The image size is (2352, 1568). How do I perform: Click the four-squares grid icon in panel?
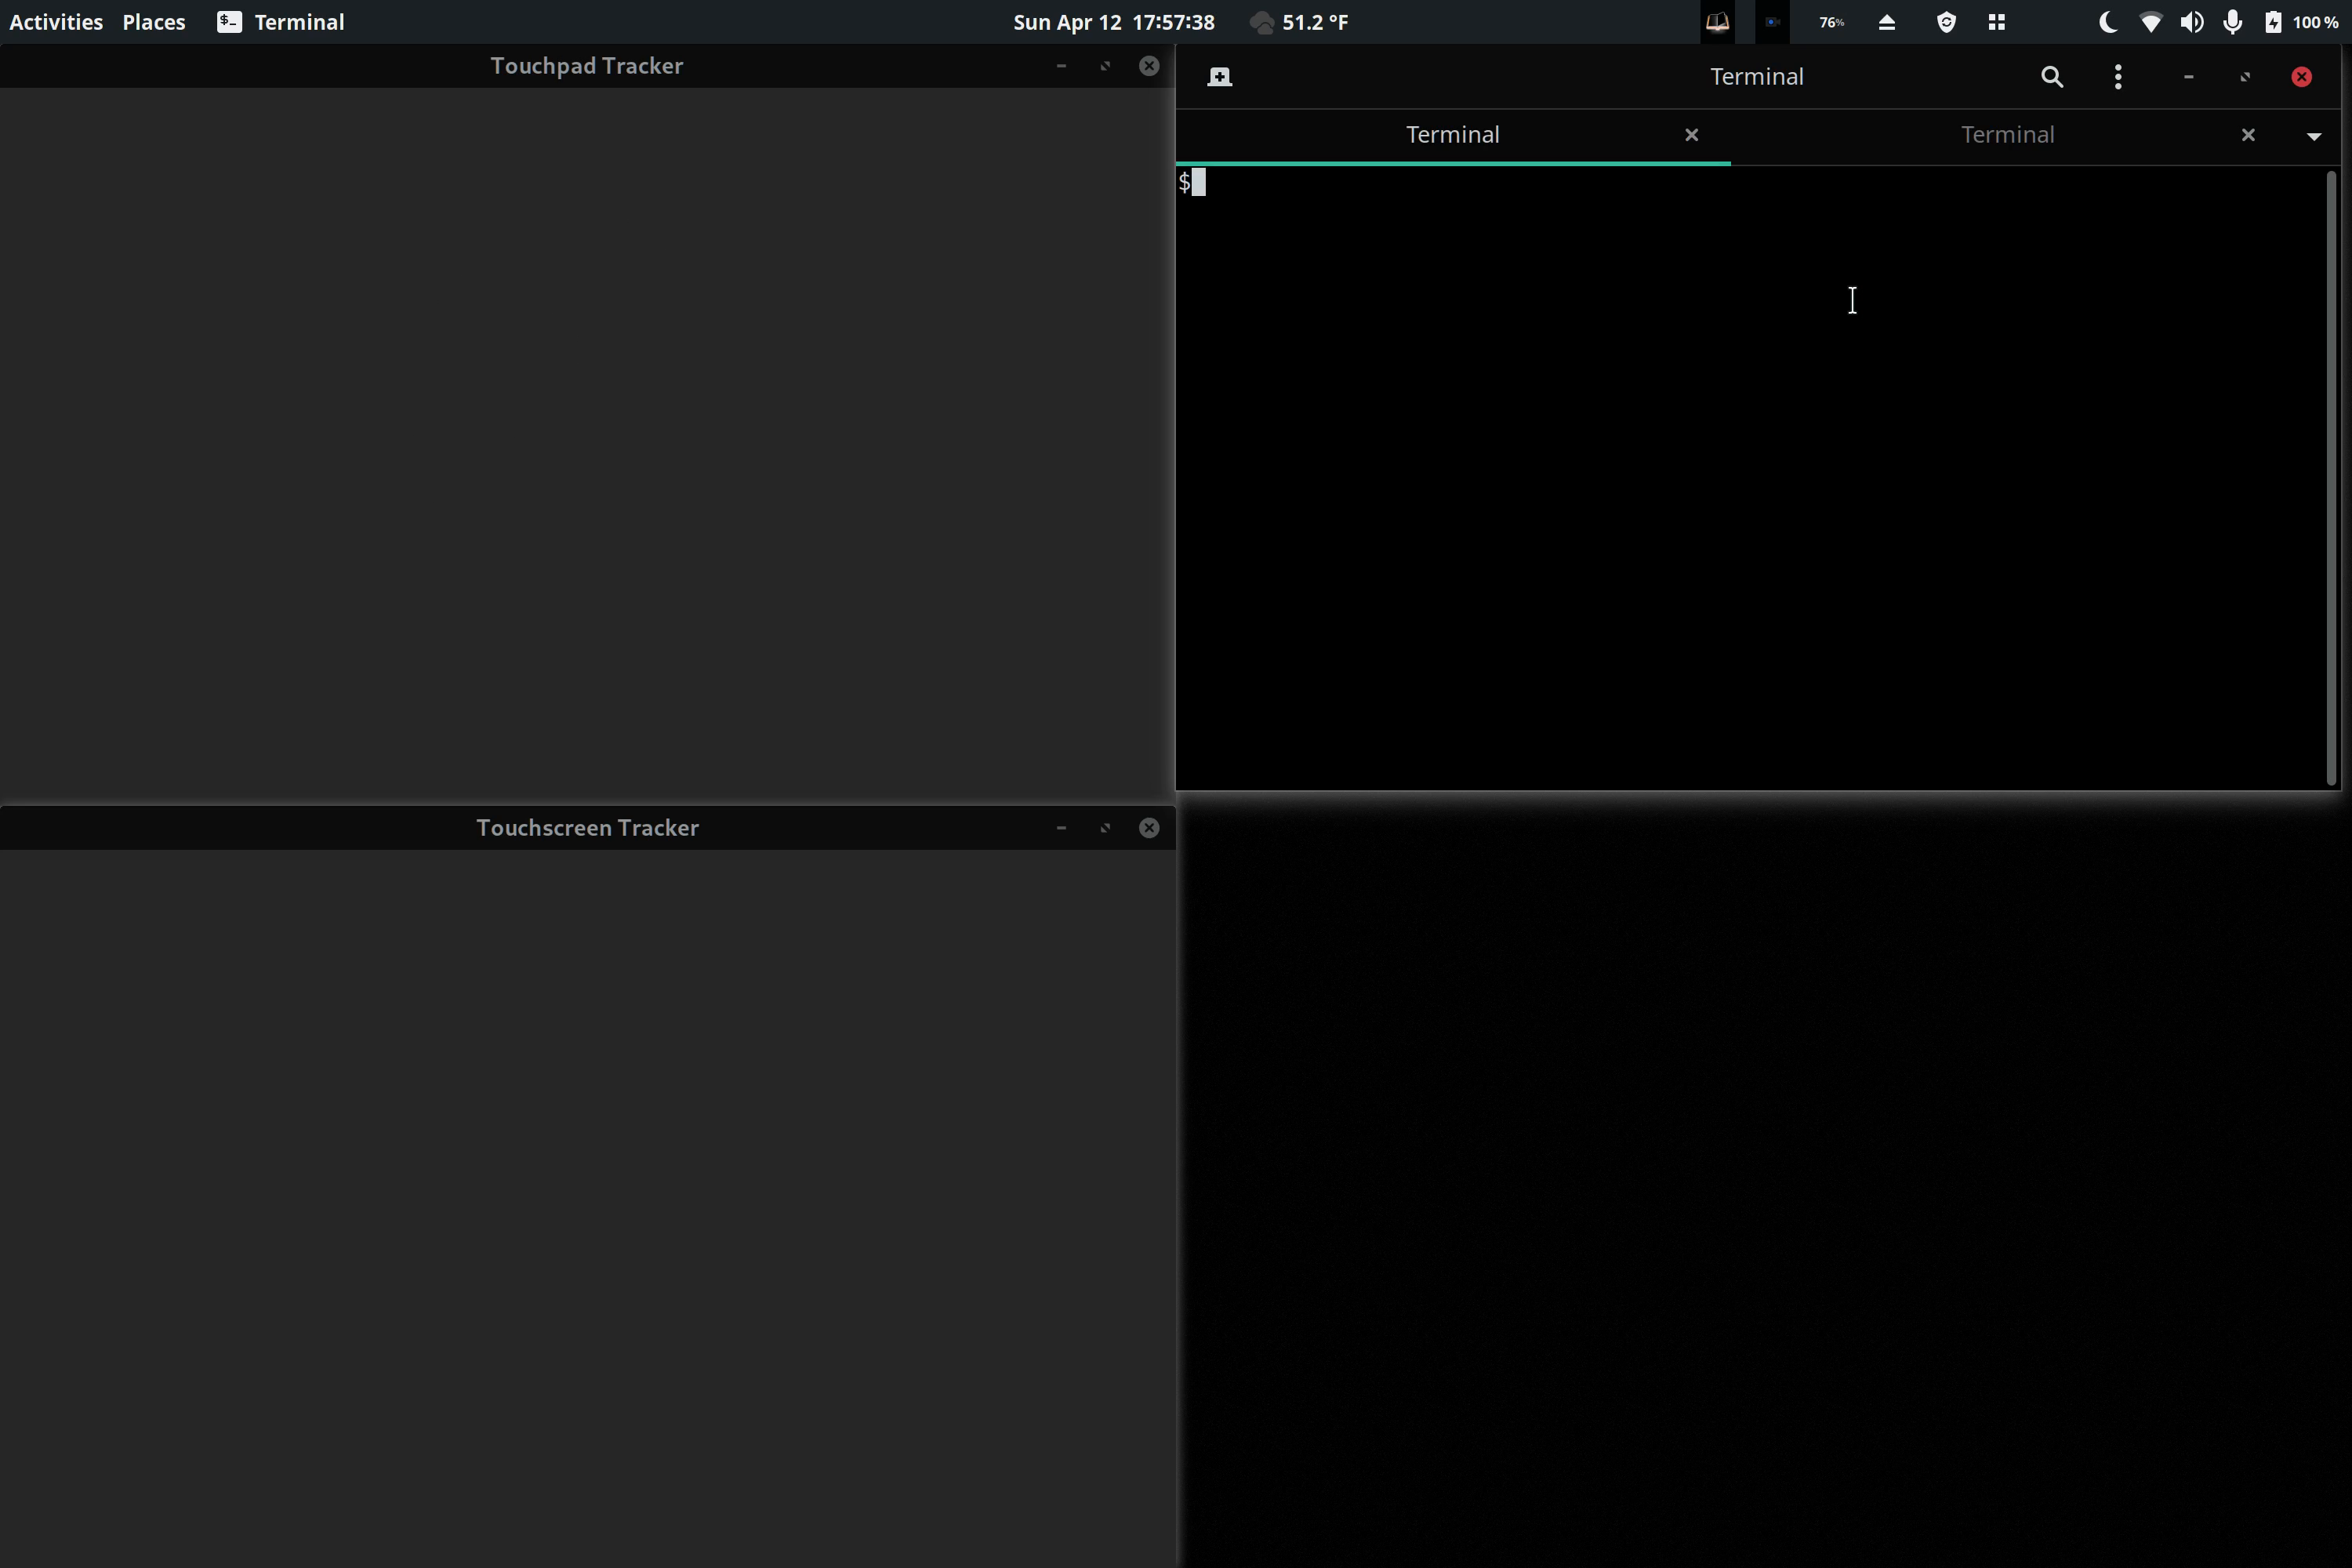(1996, 22)
